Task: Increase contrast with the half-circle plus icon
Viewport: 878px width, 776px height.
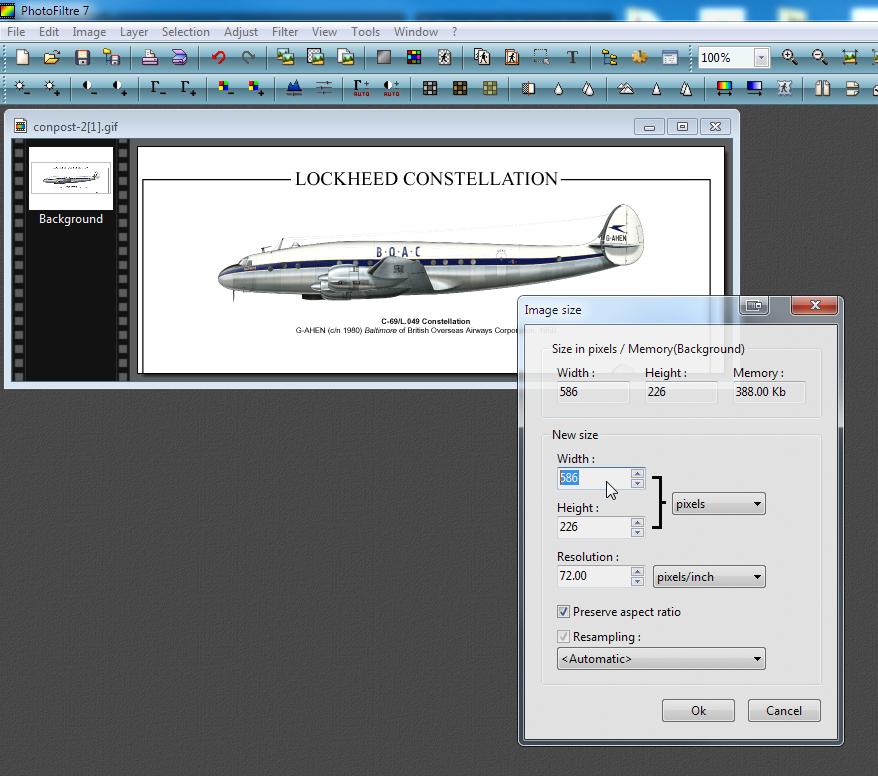Action: coord(119,88)
